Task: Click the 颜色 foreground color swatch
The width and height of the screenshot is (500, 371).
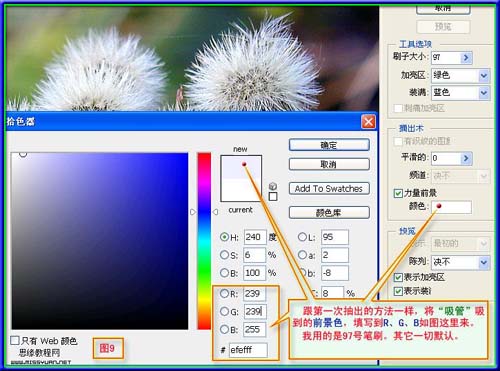Action: tap(452, 207)
